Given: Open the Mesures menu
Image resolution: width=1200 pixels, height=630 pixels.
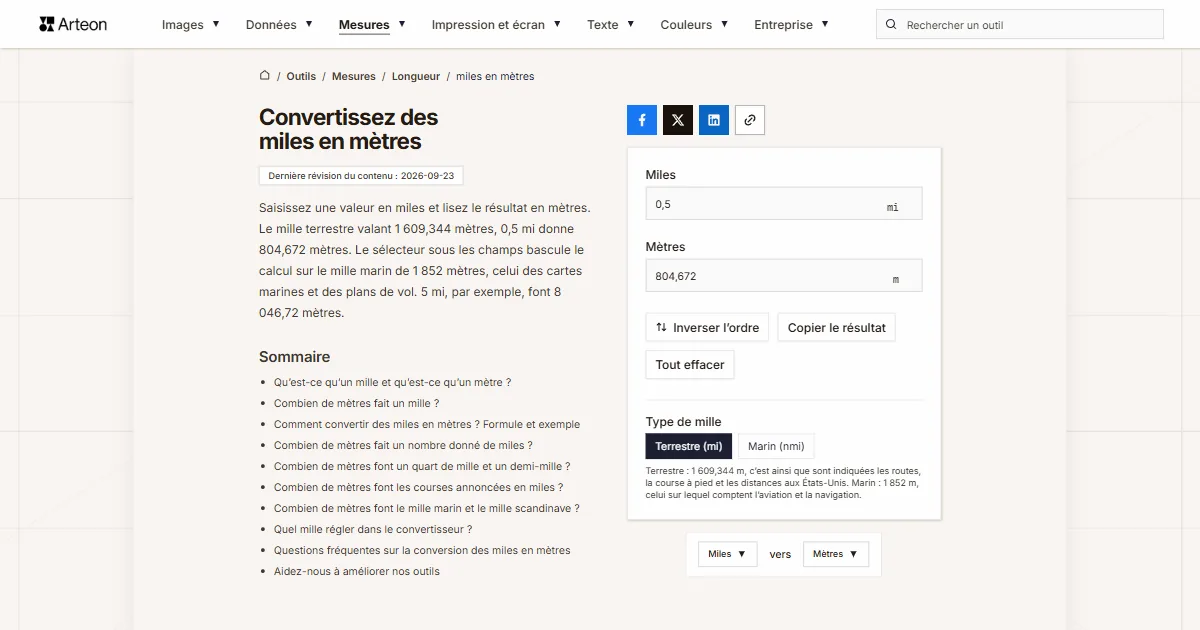Looking at the screenshot, I should [x=372, y=25].
